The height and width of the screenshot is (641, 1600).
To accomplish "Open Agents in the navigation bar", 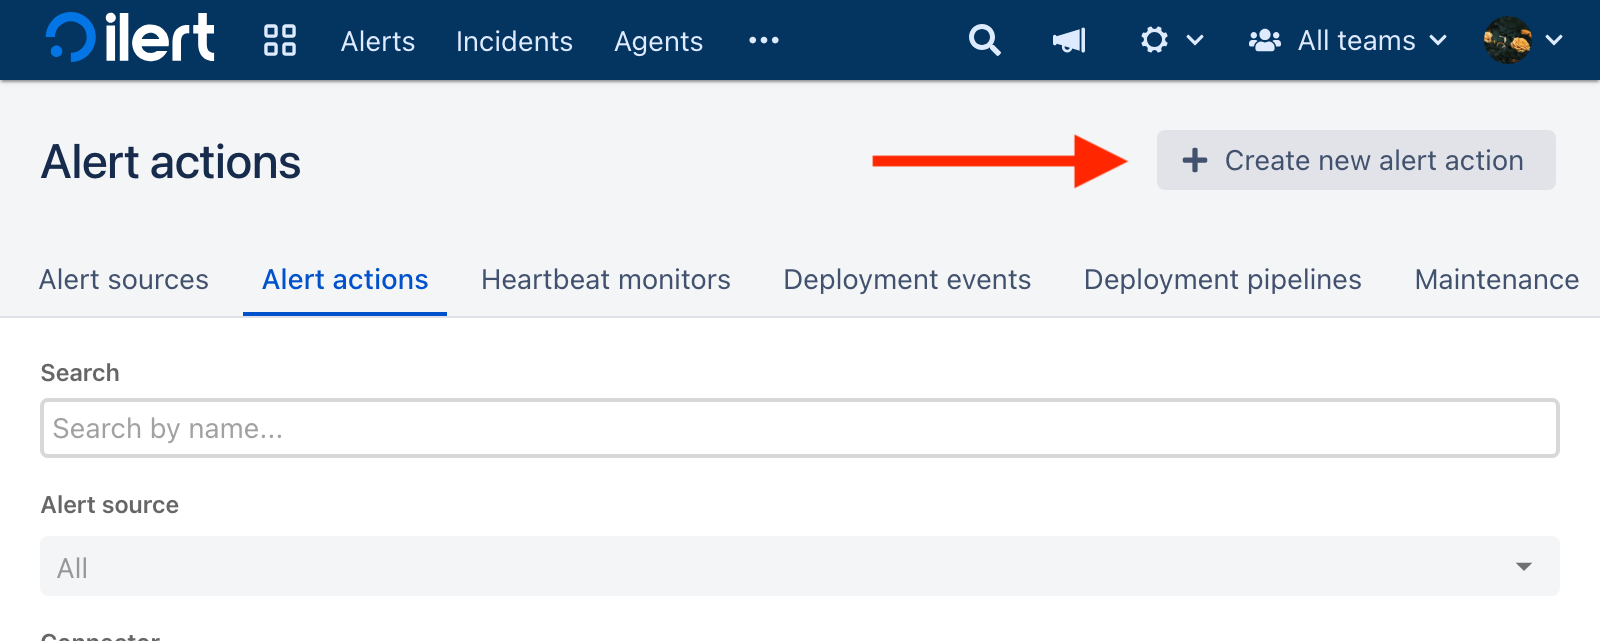I will (658, 41).
